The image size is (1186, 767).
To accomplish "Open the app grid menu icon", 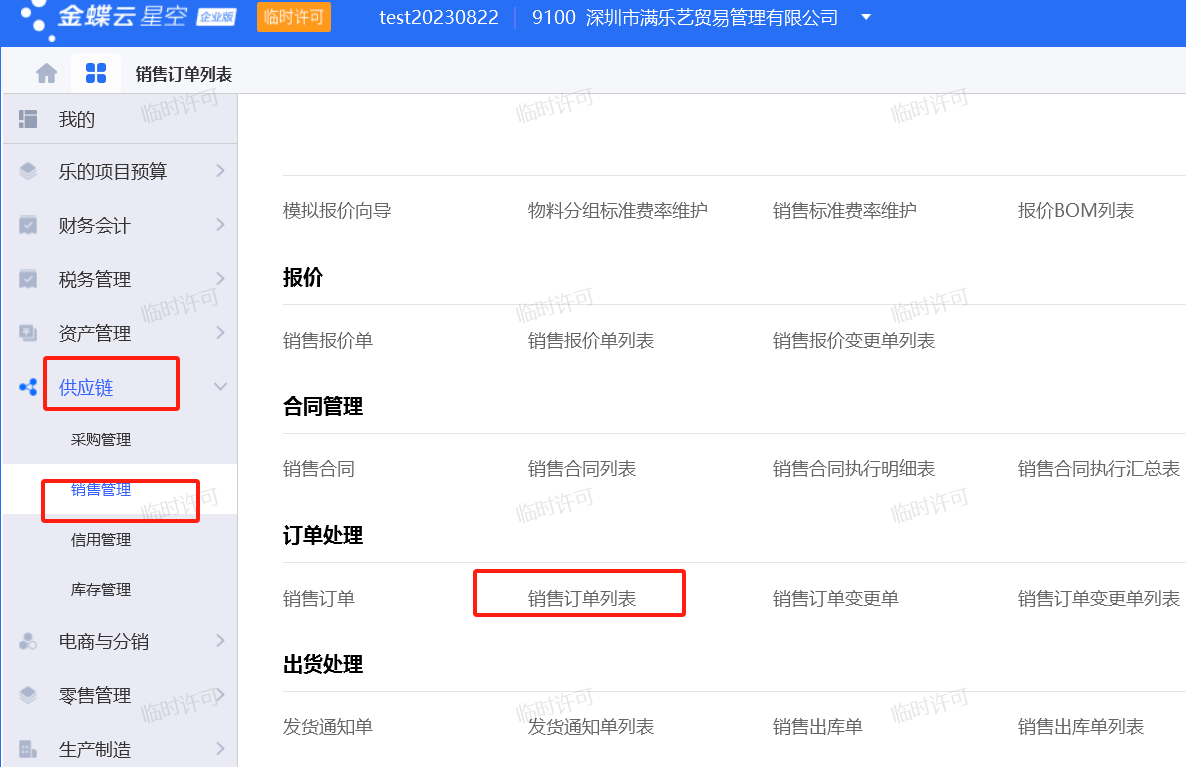I will (x=96, y=73).
